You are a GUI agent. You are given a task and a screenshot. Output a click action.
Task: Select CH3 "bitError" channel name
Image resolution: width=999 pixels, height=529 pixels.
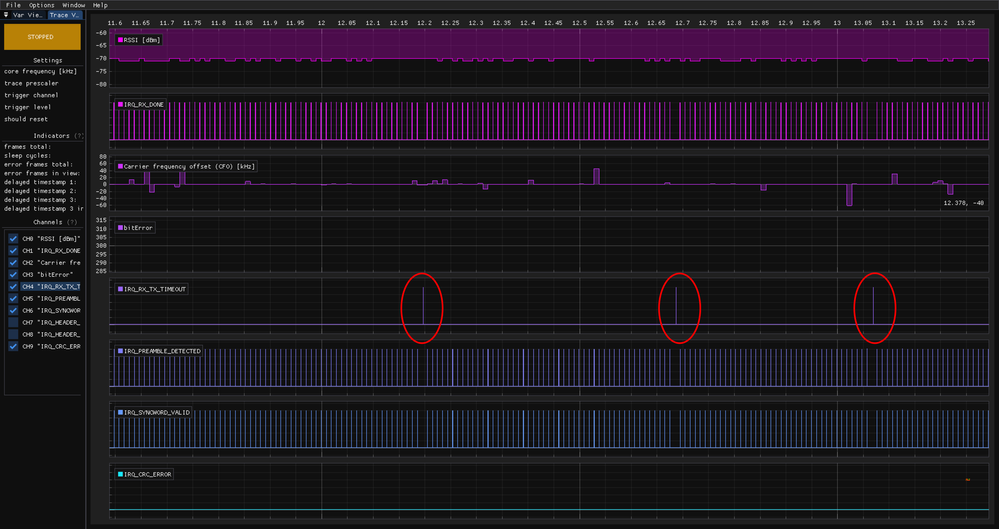48,275
